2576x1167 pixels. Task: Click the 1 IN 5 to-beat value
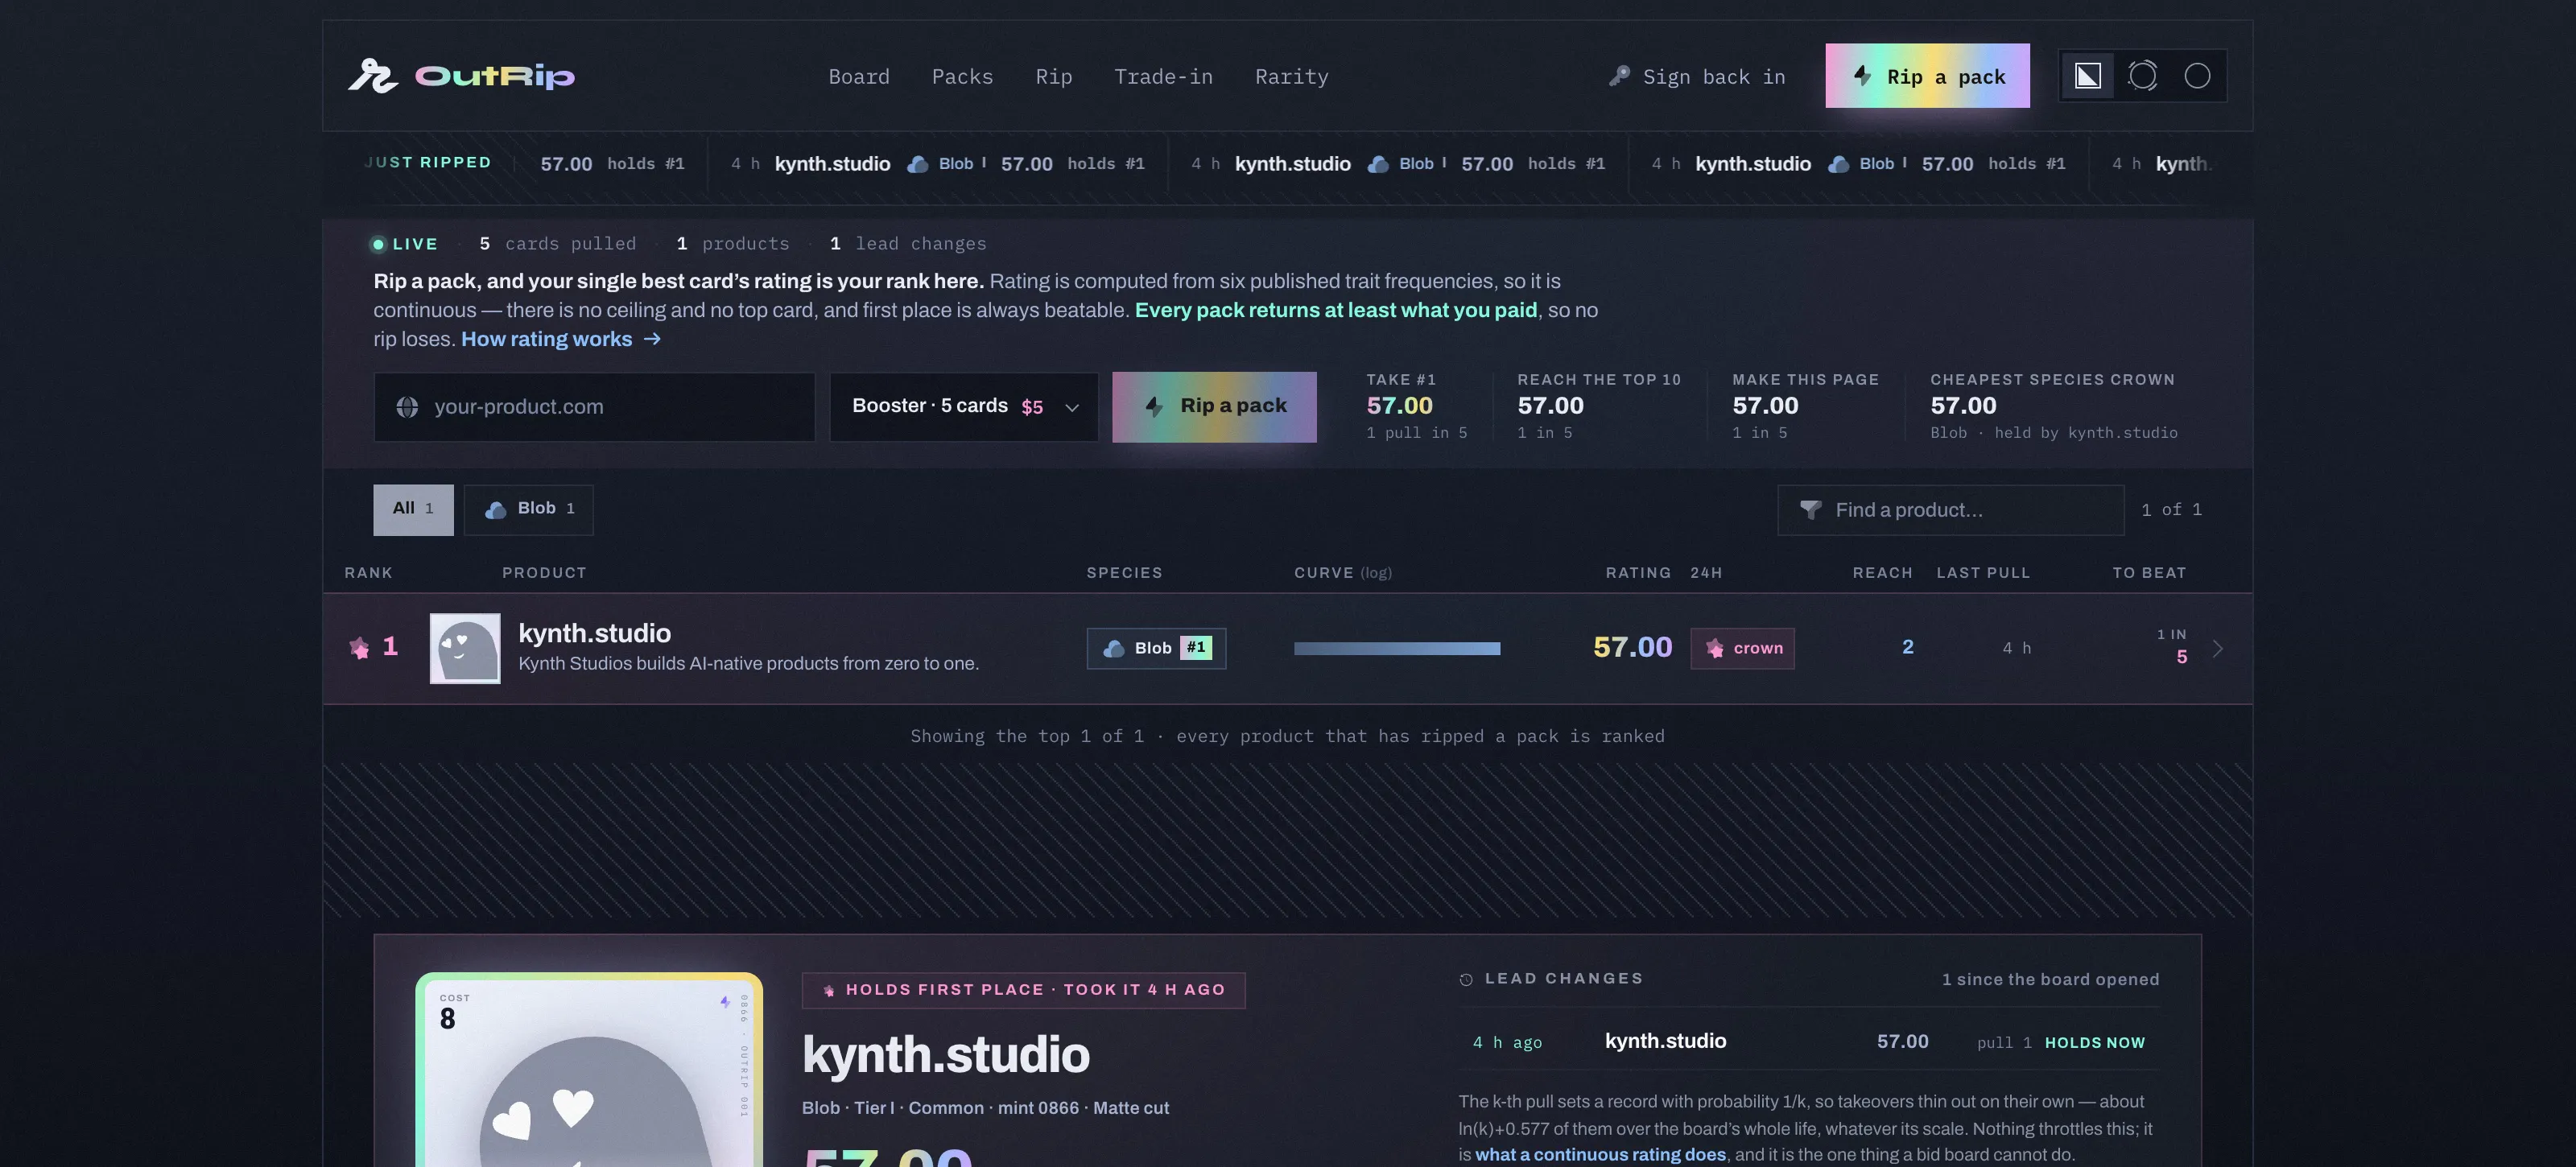[2171, 647]
